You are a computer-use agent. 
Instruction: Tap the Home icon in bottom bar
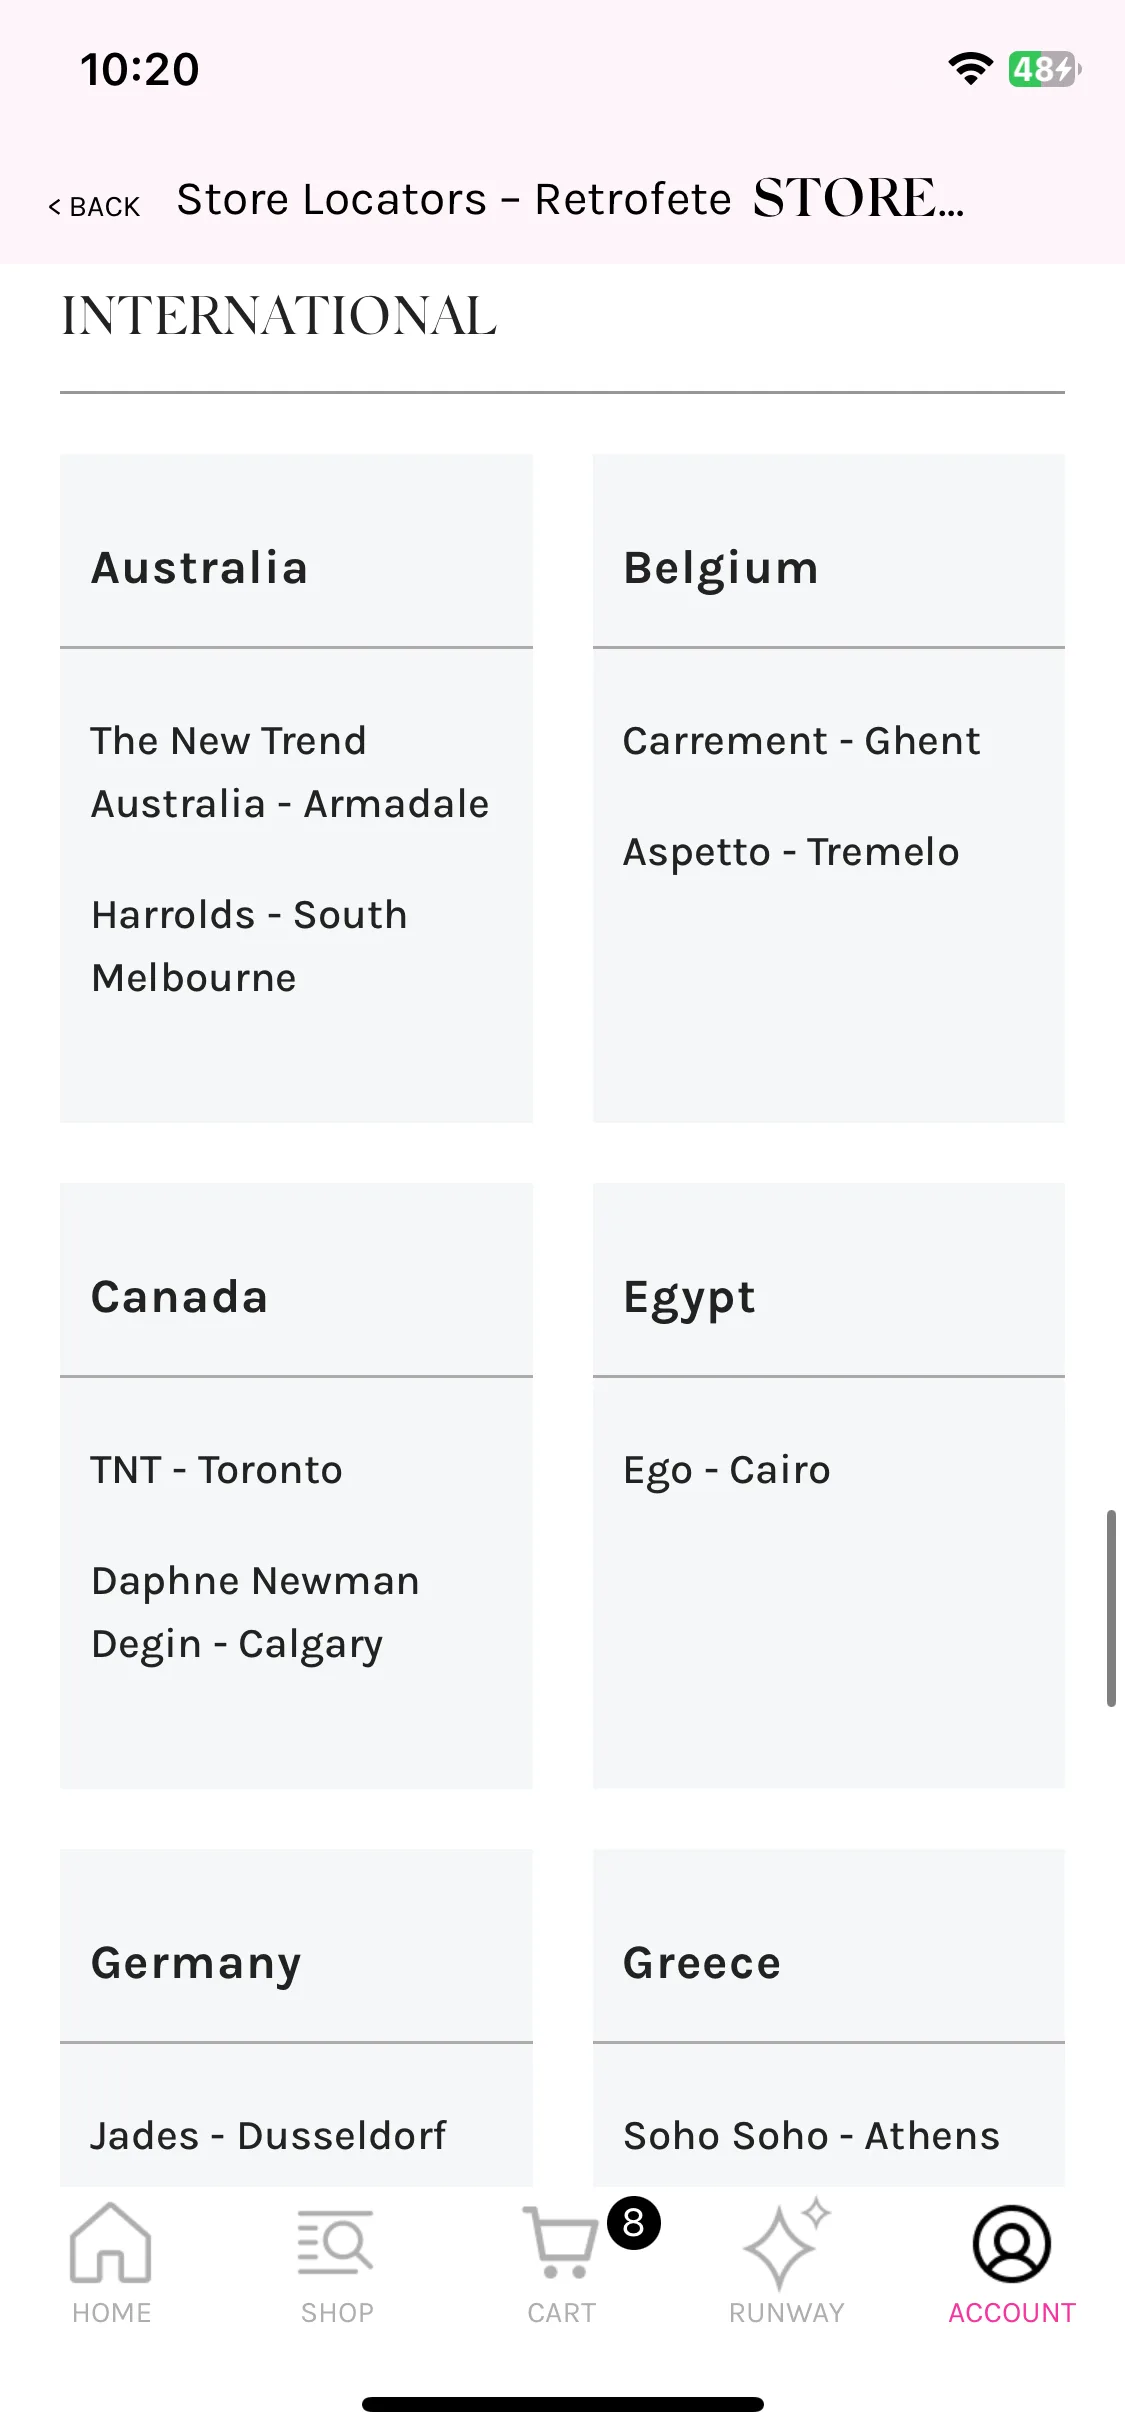click(111, 2243)
